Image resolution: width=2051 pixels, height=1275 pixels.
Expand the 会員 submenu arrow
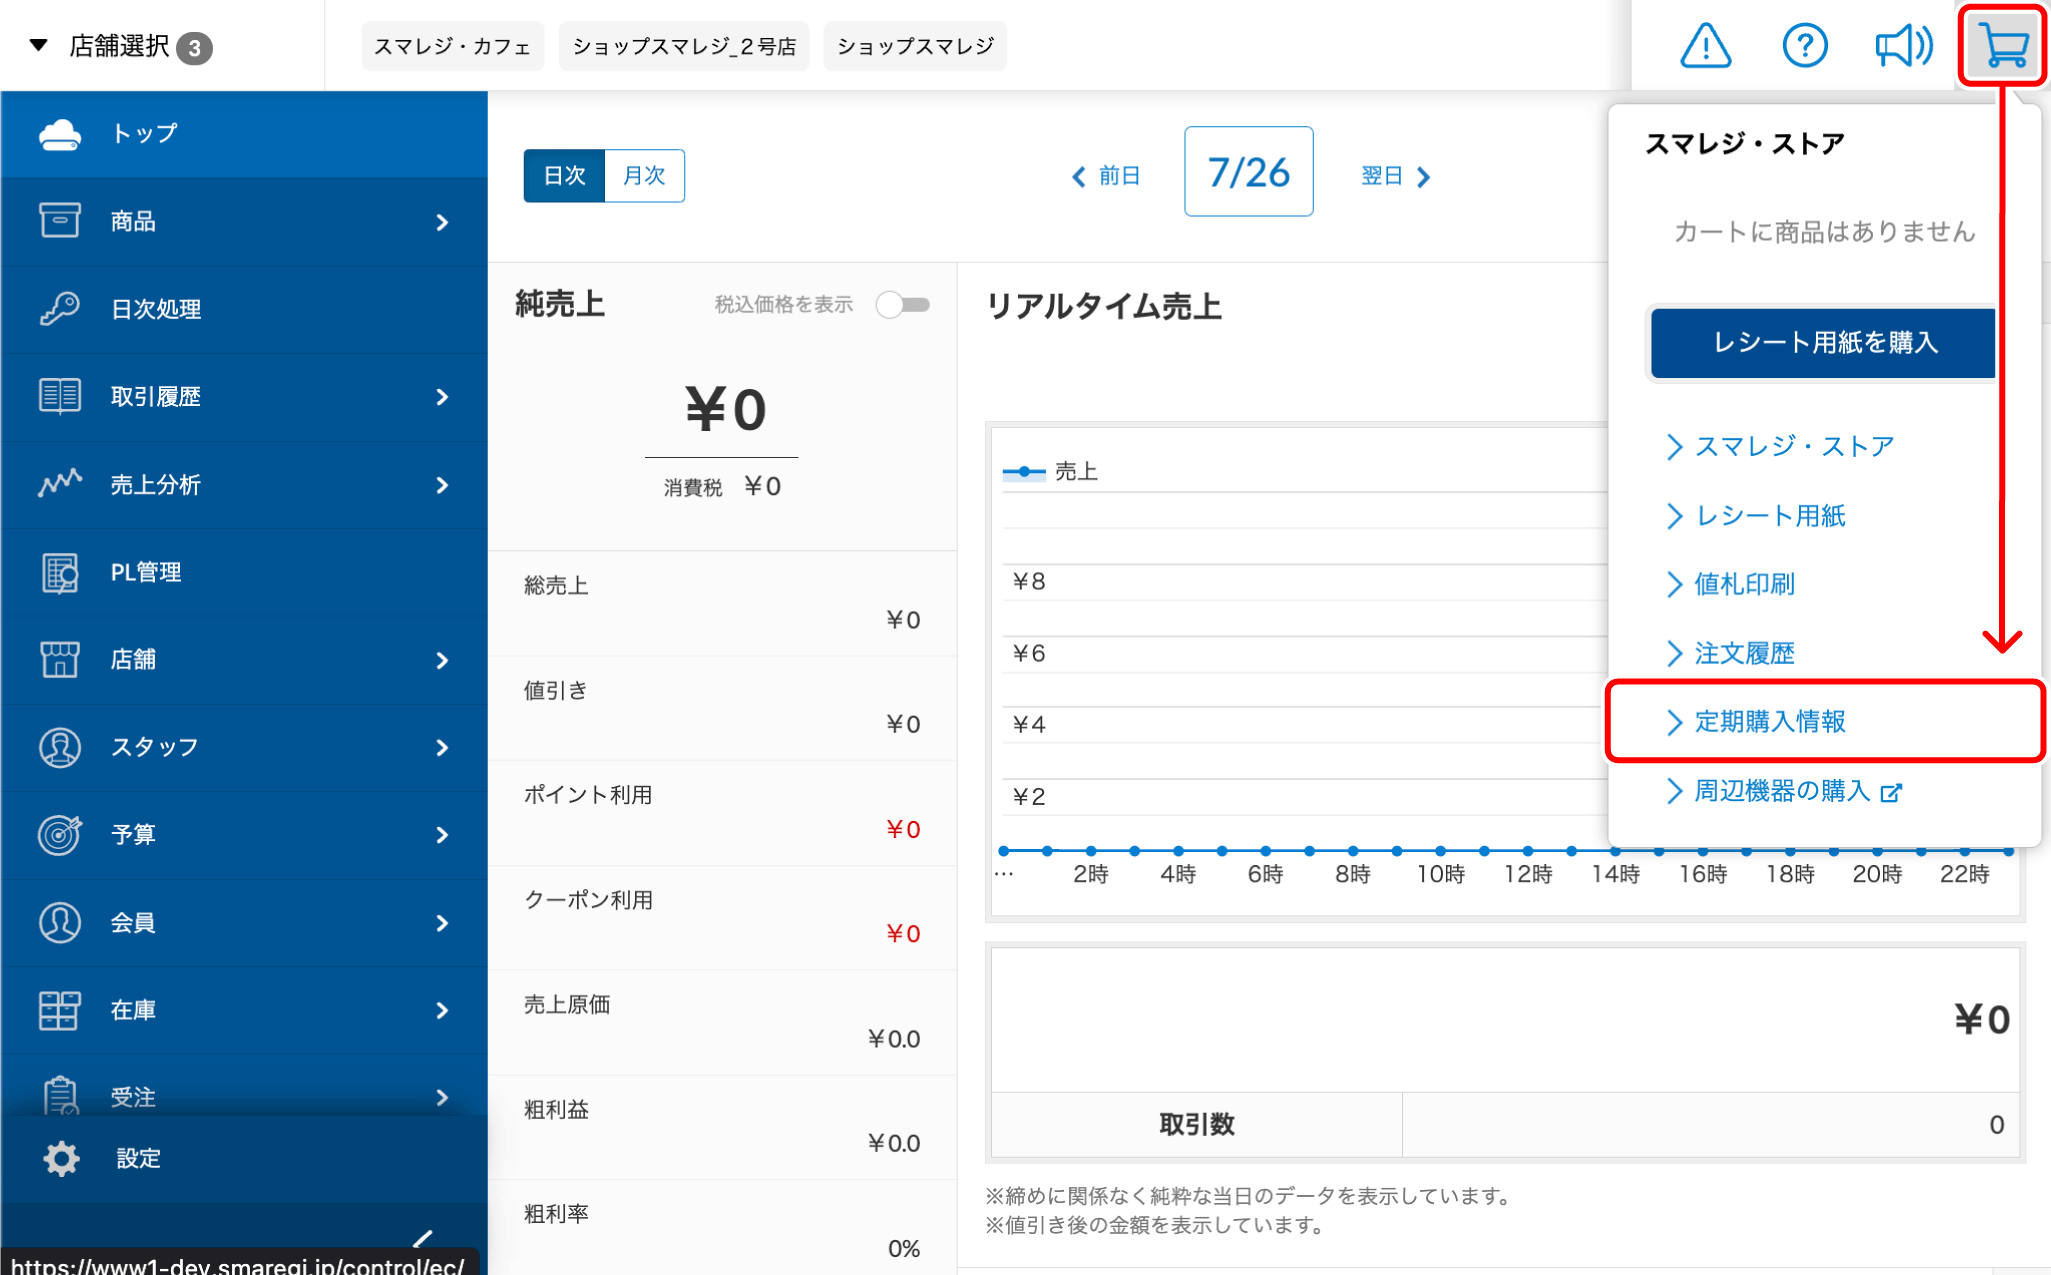pyautogui.click(x=442, y=923)
